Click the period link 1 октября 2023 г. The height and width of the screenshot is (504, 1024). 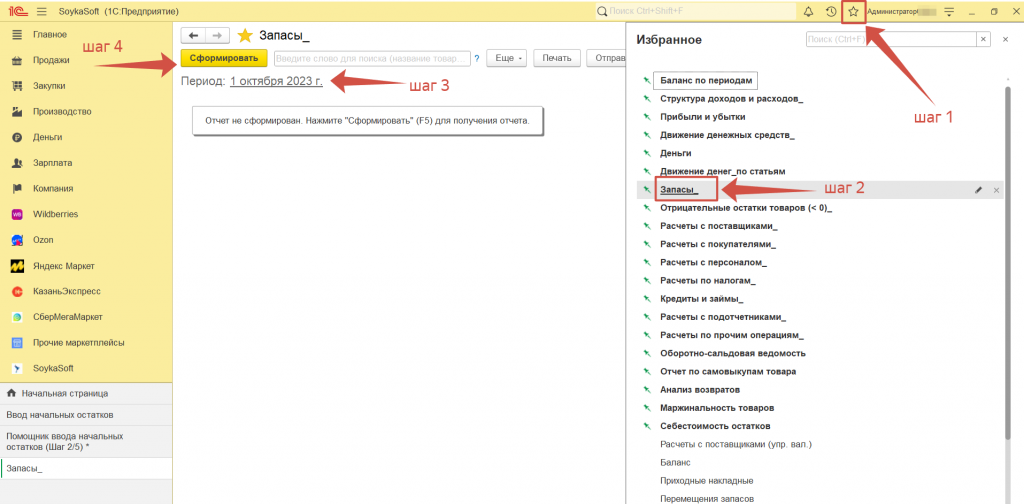(276, 82)
